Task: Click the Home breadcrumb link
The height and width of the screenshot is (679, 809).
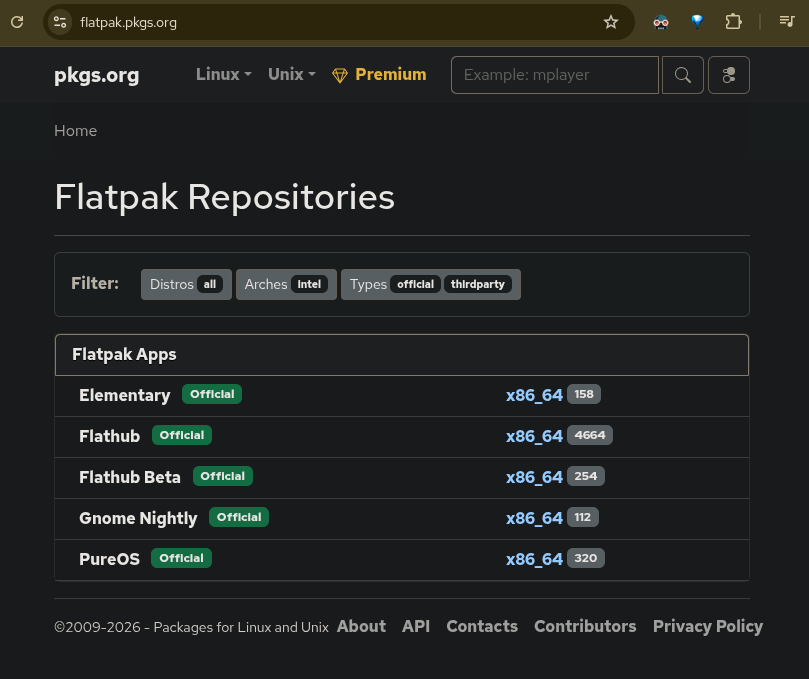Action: (75, 131)
